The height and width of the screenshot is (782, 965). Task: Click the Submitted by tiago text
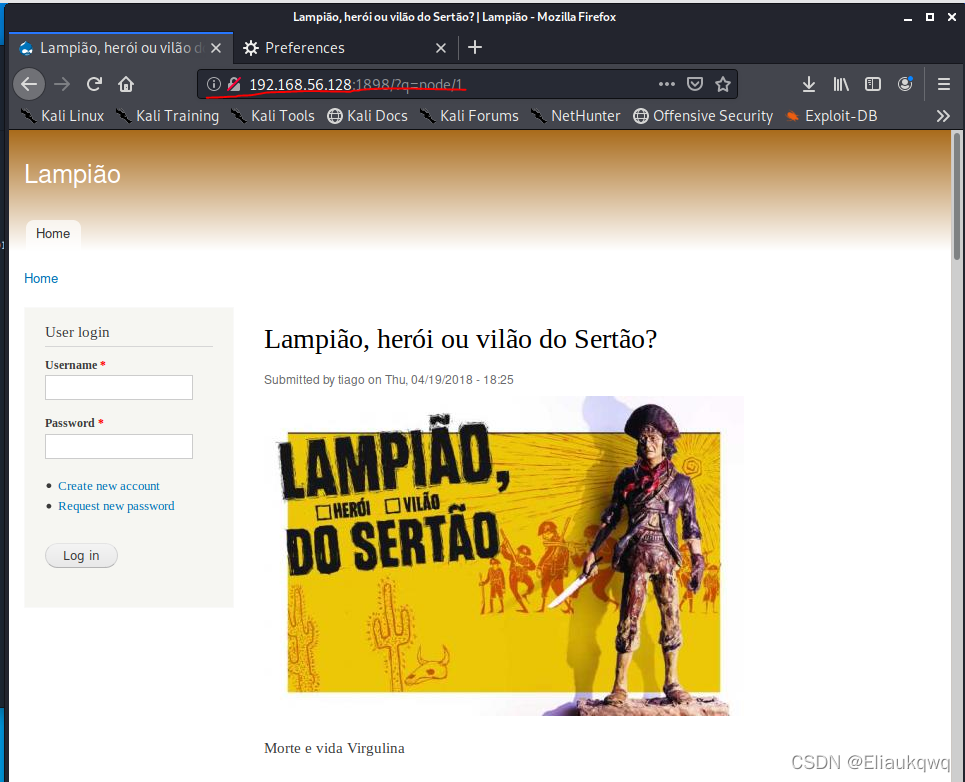coord(388,380)
